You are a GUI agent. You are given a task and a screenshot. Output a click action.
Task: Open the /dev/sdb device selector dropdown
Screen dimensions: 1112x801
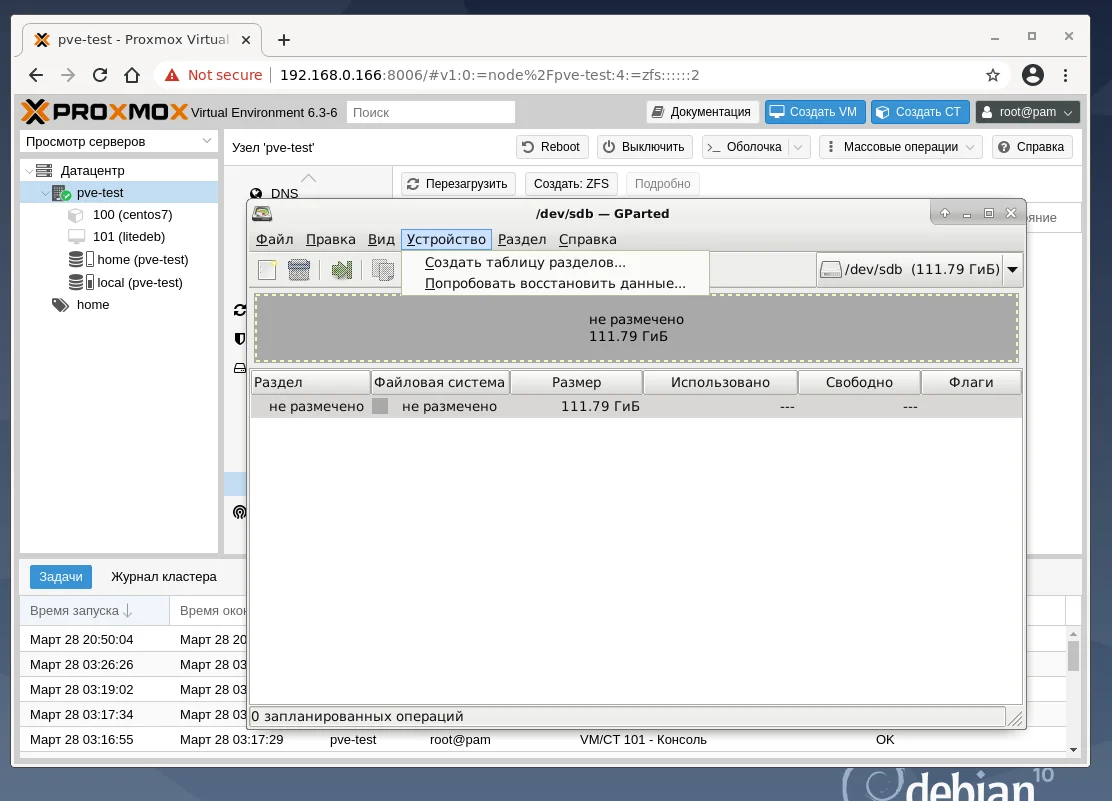(1013, 270)
